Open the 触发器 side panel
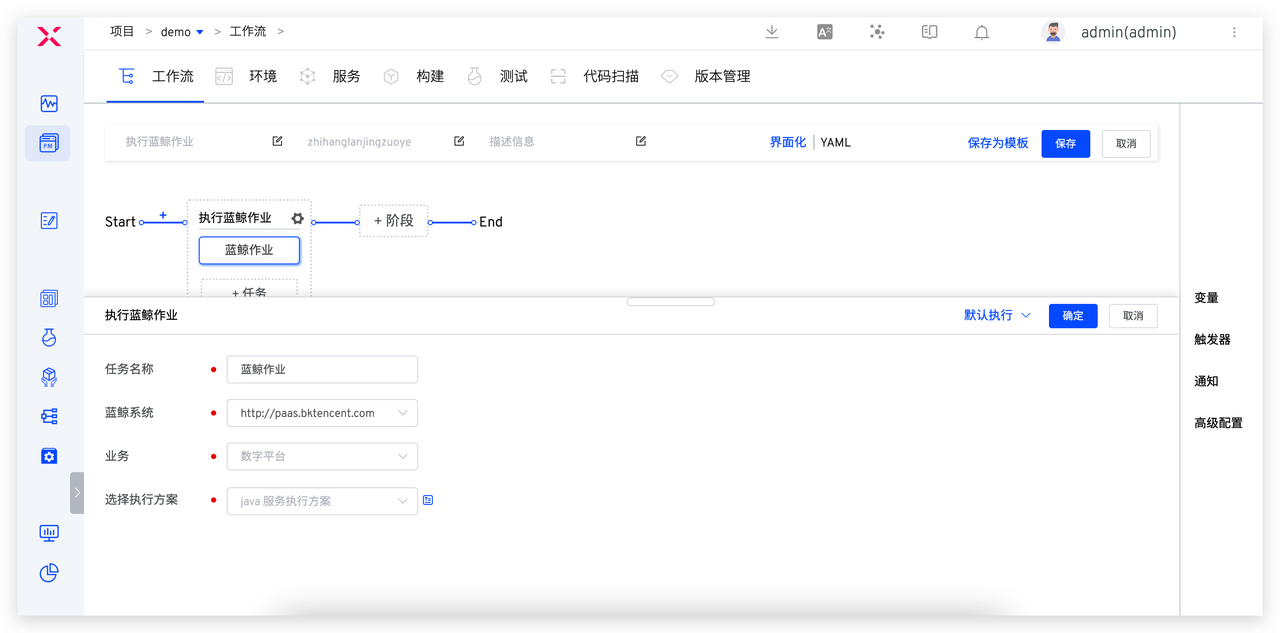This screenshot has width=1280, height=633. tap(1212, 340)
